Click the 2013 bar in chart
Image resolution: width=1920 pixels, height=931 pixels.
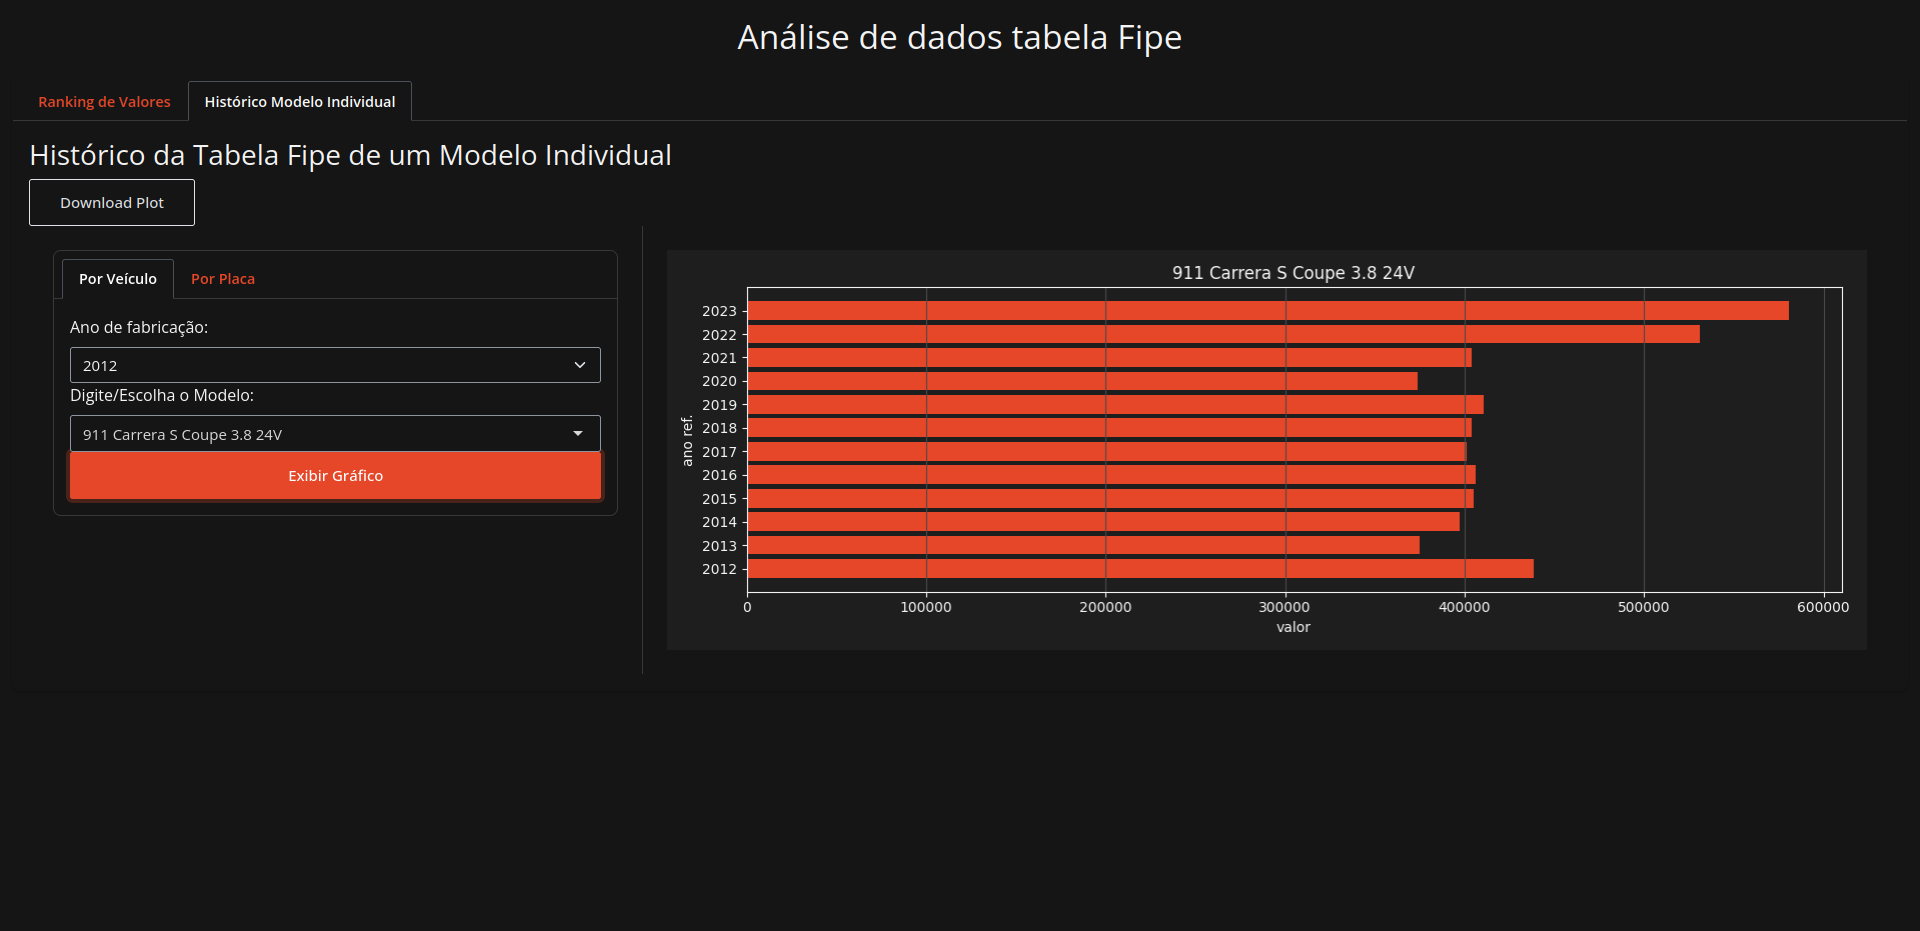tap(1084, 545)
